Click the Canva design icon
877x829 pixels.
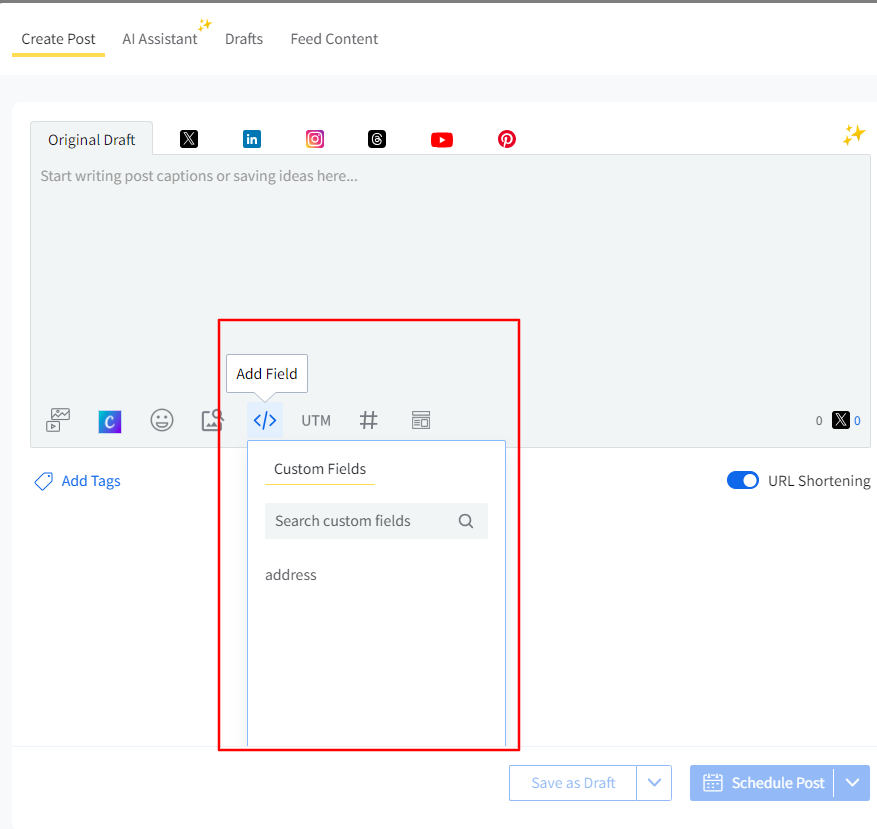[x=110, y=421]
